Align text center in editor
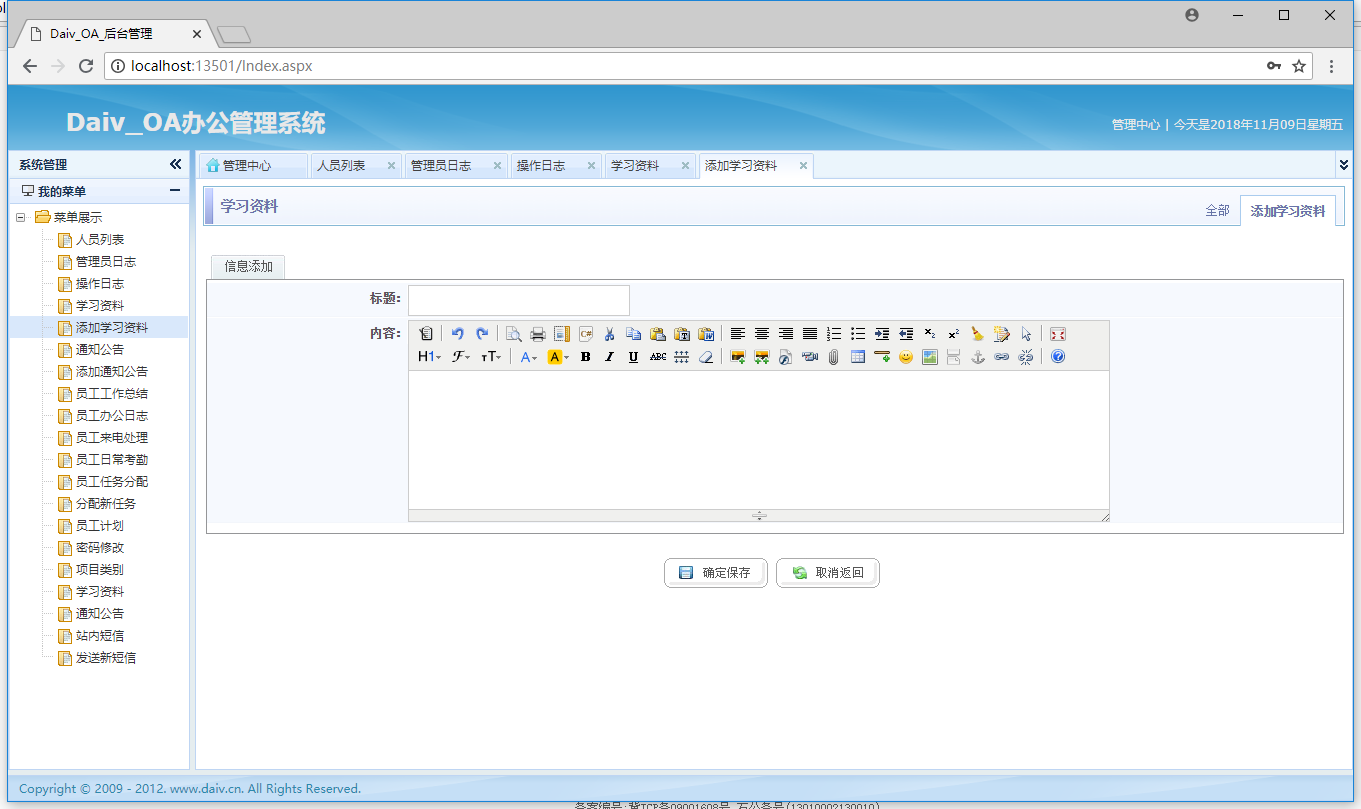 tap(762, 334)
